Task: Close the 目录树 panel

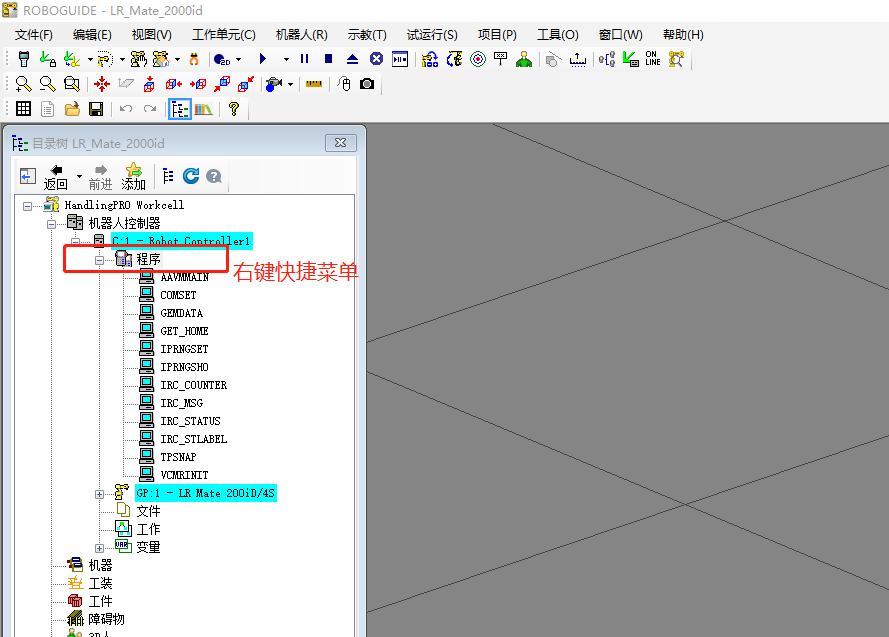Action: tap(341, 143)
